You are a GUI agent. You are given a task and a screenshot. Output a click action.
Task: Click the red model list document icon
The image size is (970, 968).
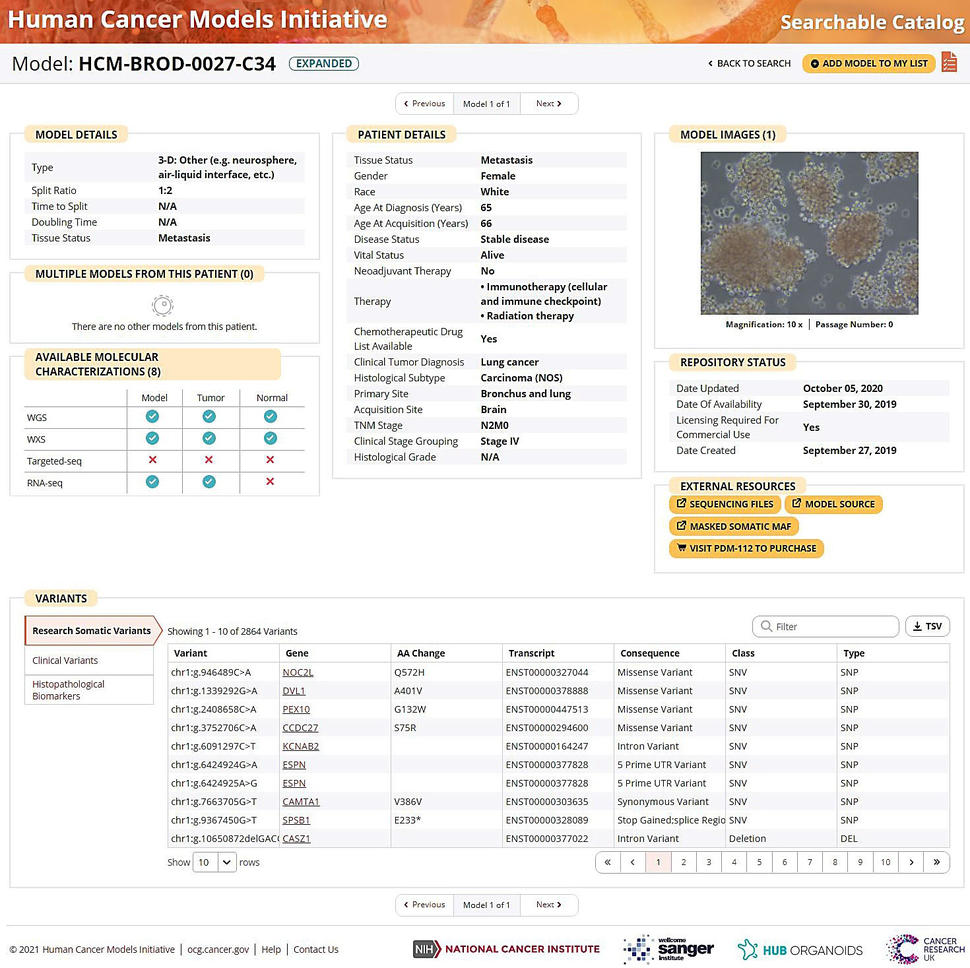948,62
